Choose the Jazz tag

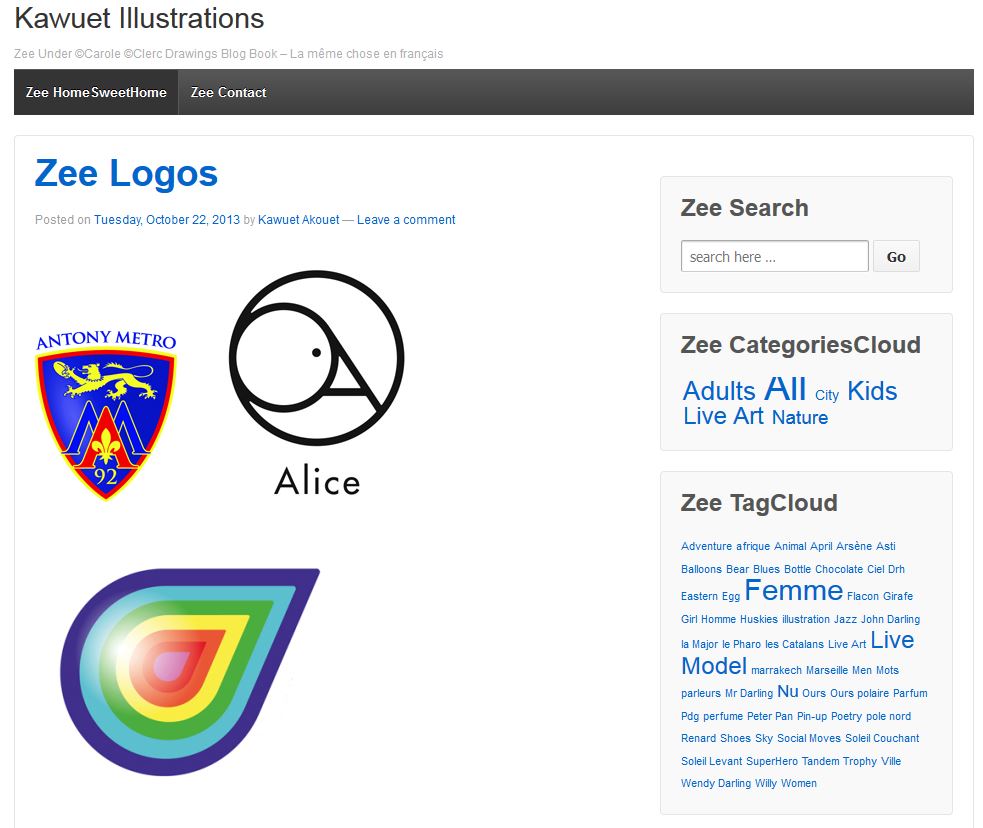[845, 619]
